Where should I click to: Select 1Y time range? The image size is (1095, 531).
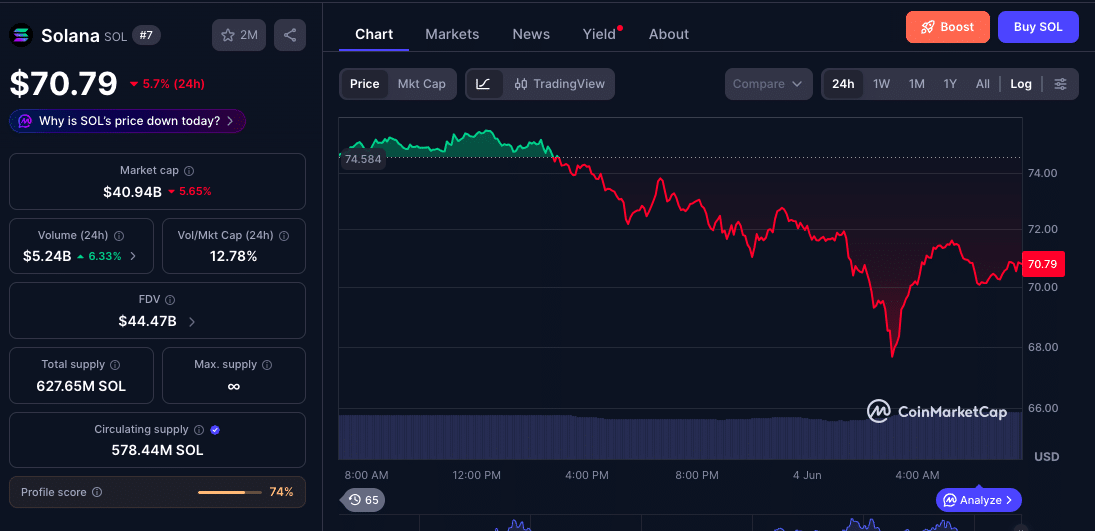950,84
